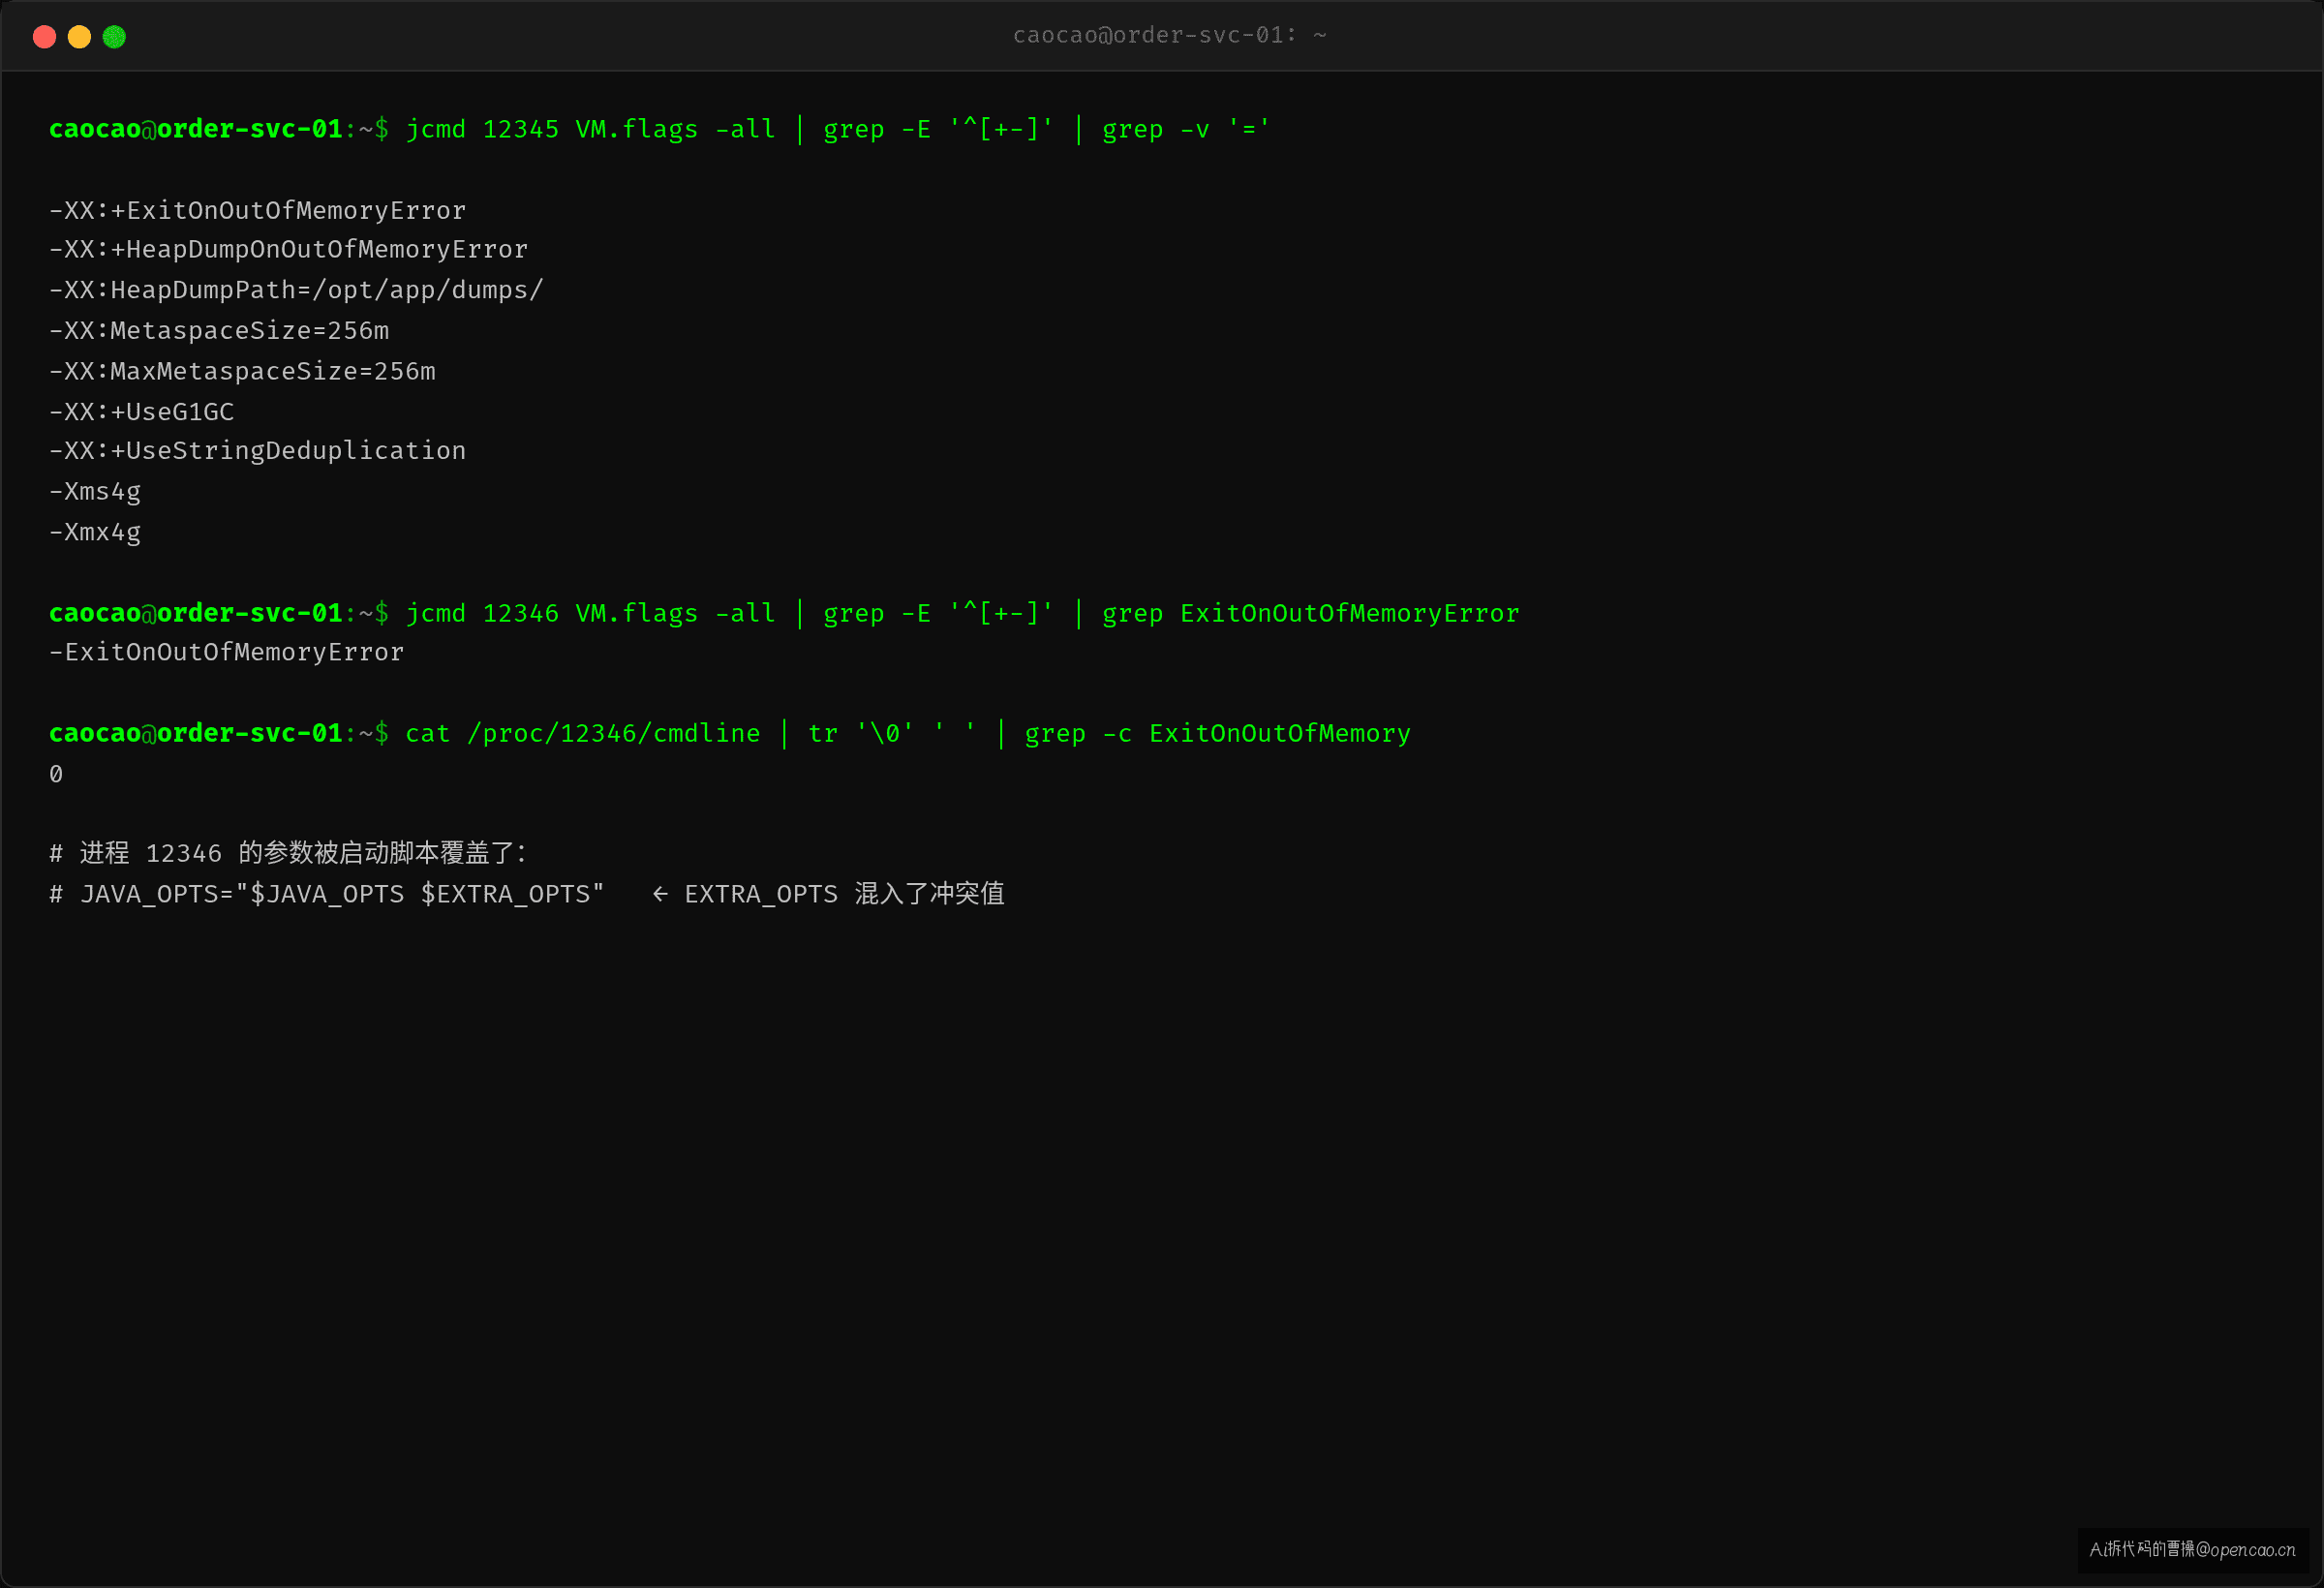Click the red close window button
The image size is (2324, 1588).
[44, 37]
